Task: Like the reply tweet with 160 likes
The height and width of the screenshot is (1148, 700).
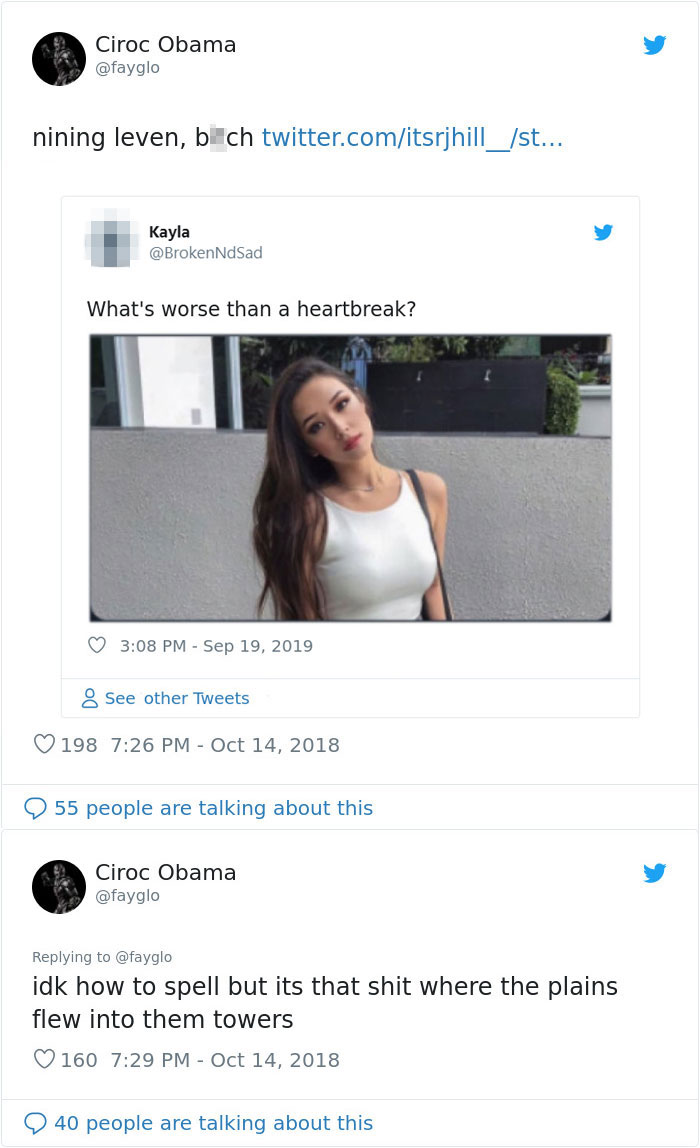Action: click(x=45, y=1059)
